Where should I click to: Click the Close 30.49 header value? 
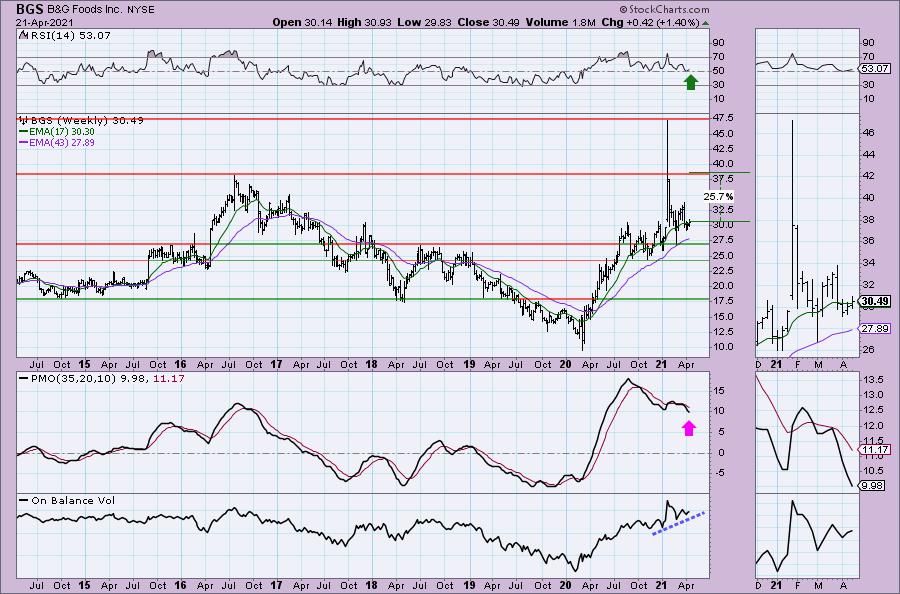tap(488, 22)
